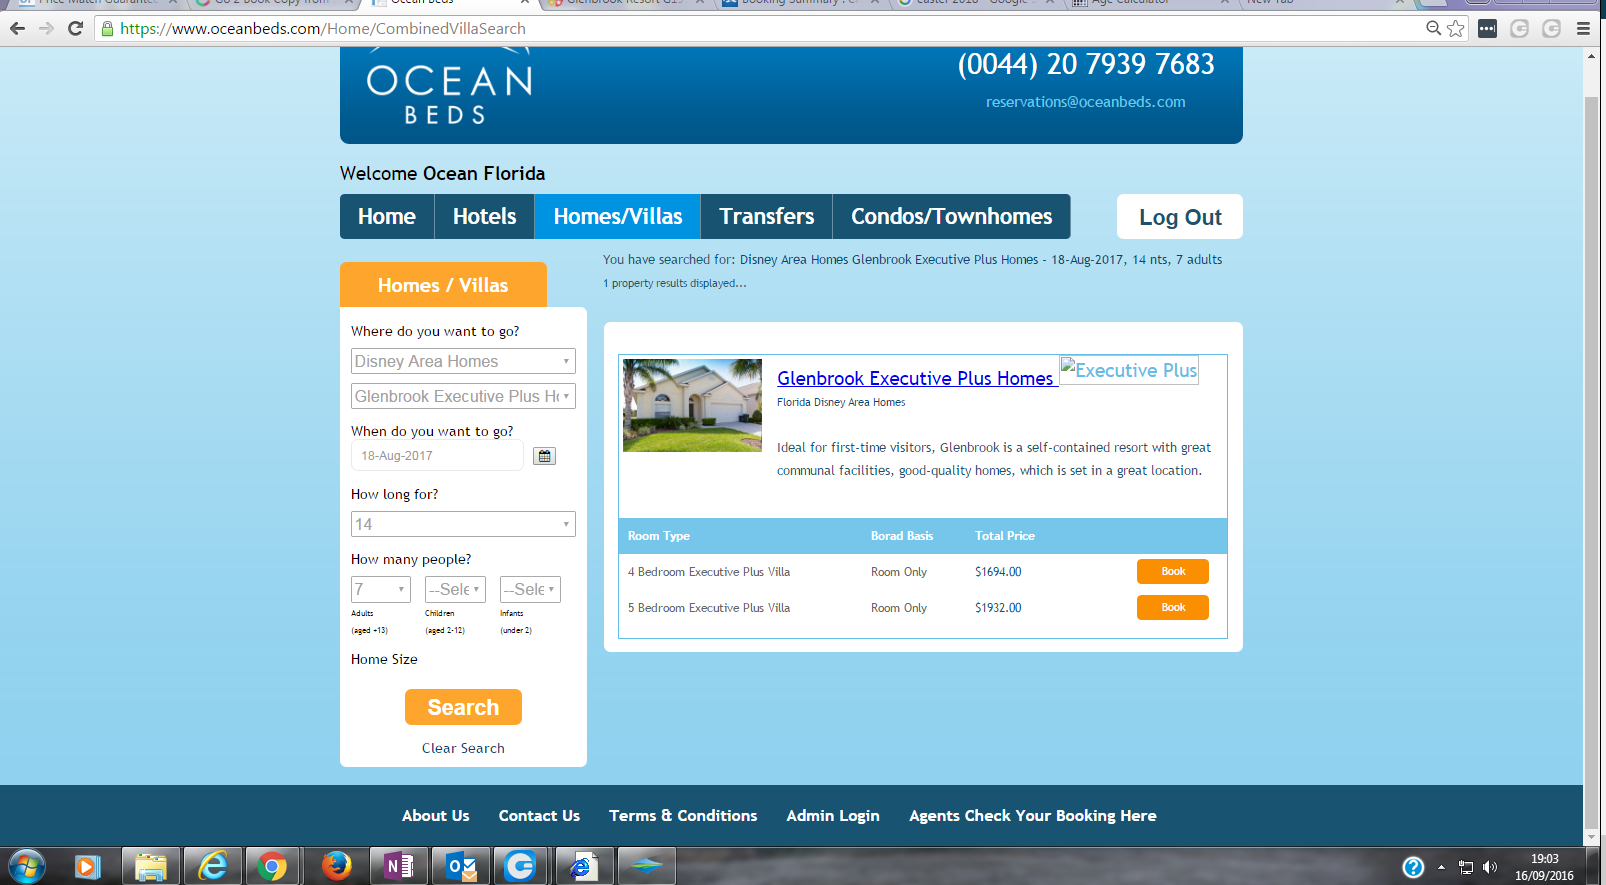Launch Firefox from the taskbar

336,866
